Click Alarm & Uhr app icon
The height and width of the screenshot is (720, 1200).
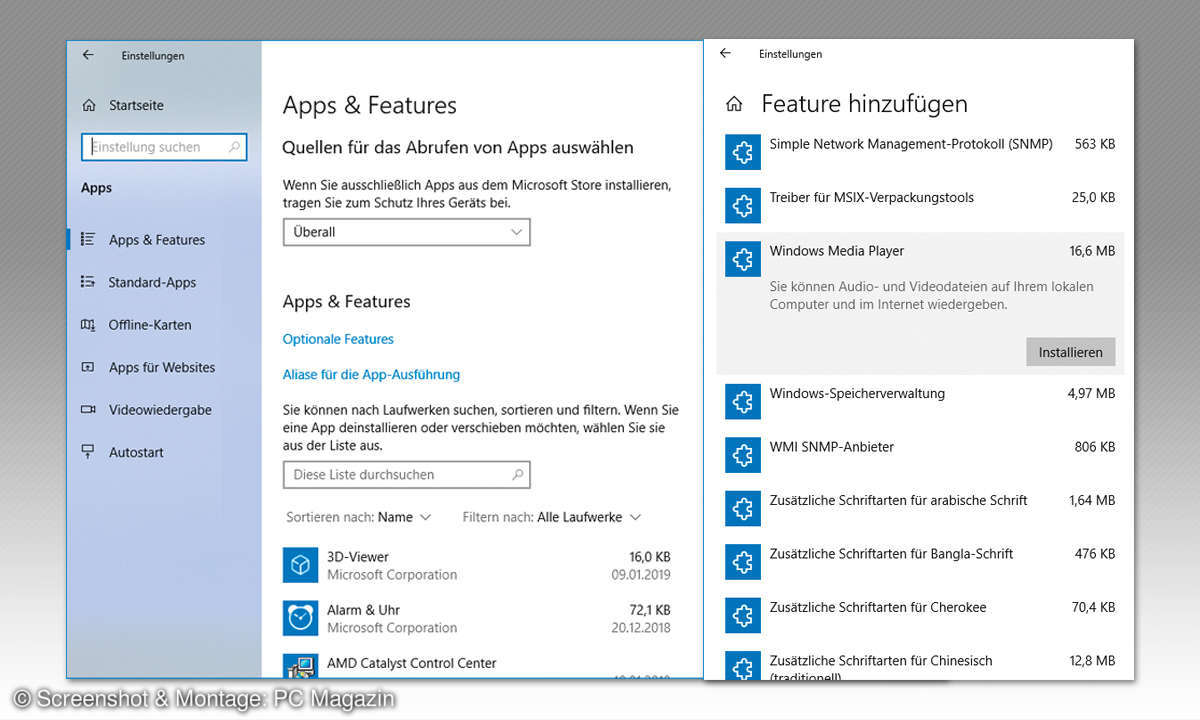(300, 618)
